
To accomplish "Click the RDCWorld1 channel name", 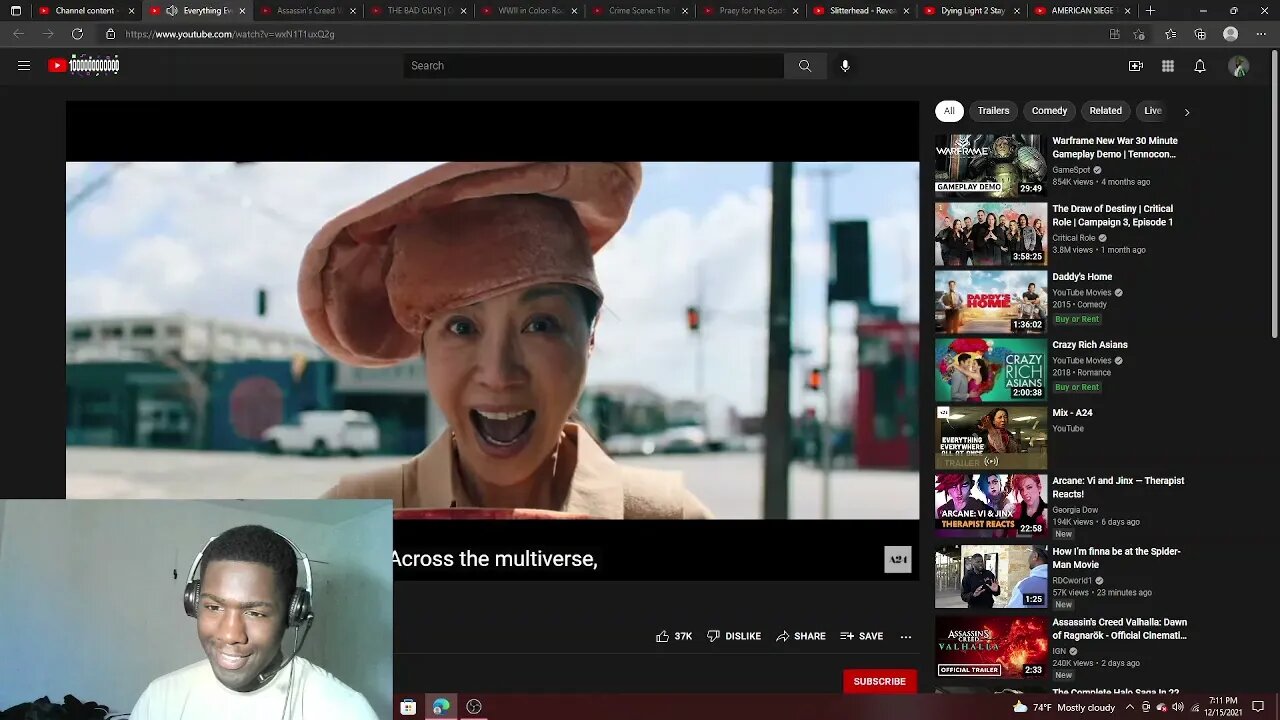I will tap(1074, 580).
